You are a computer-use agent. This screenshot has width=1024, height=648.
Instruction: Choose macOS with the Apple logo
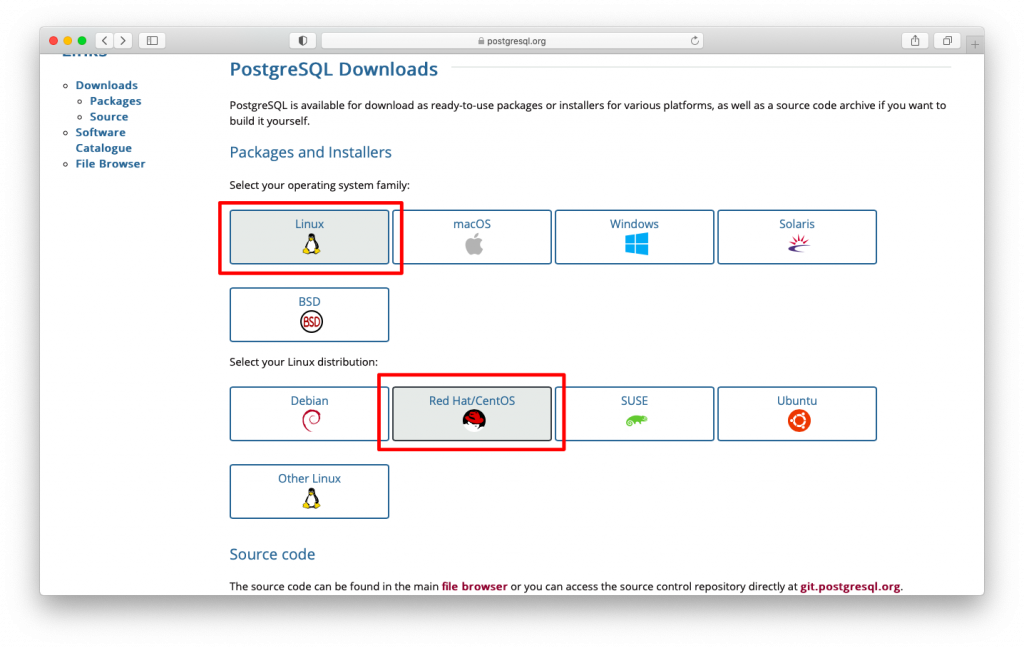pos(471,237)
